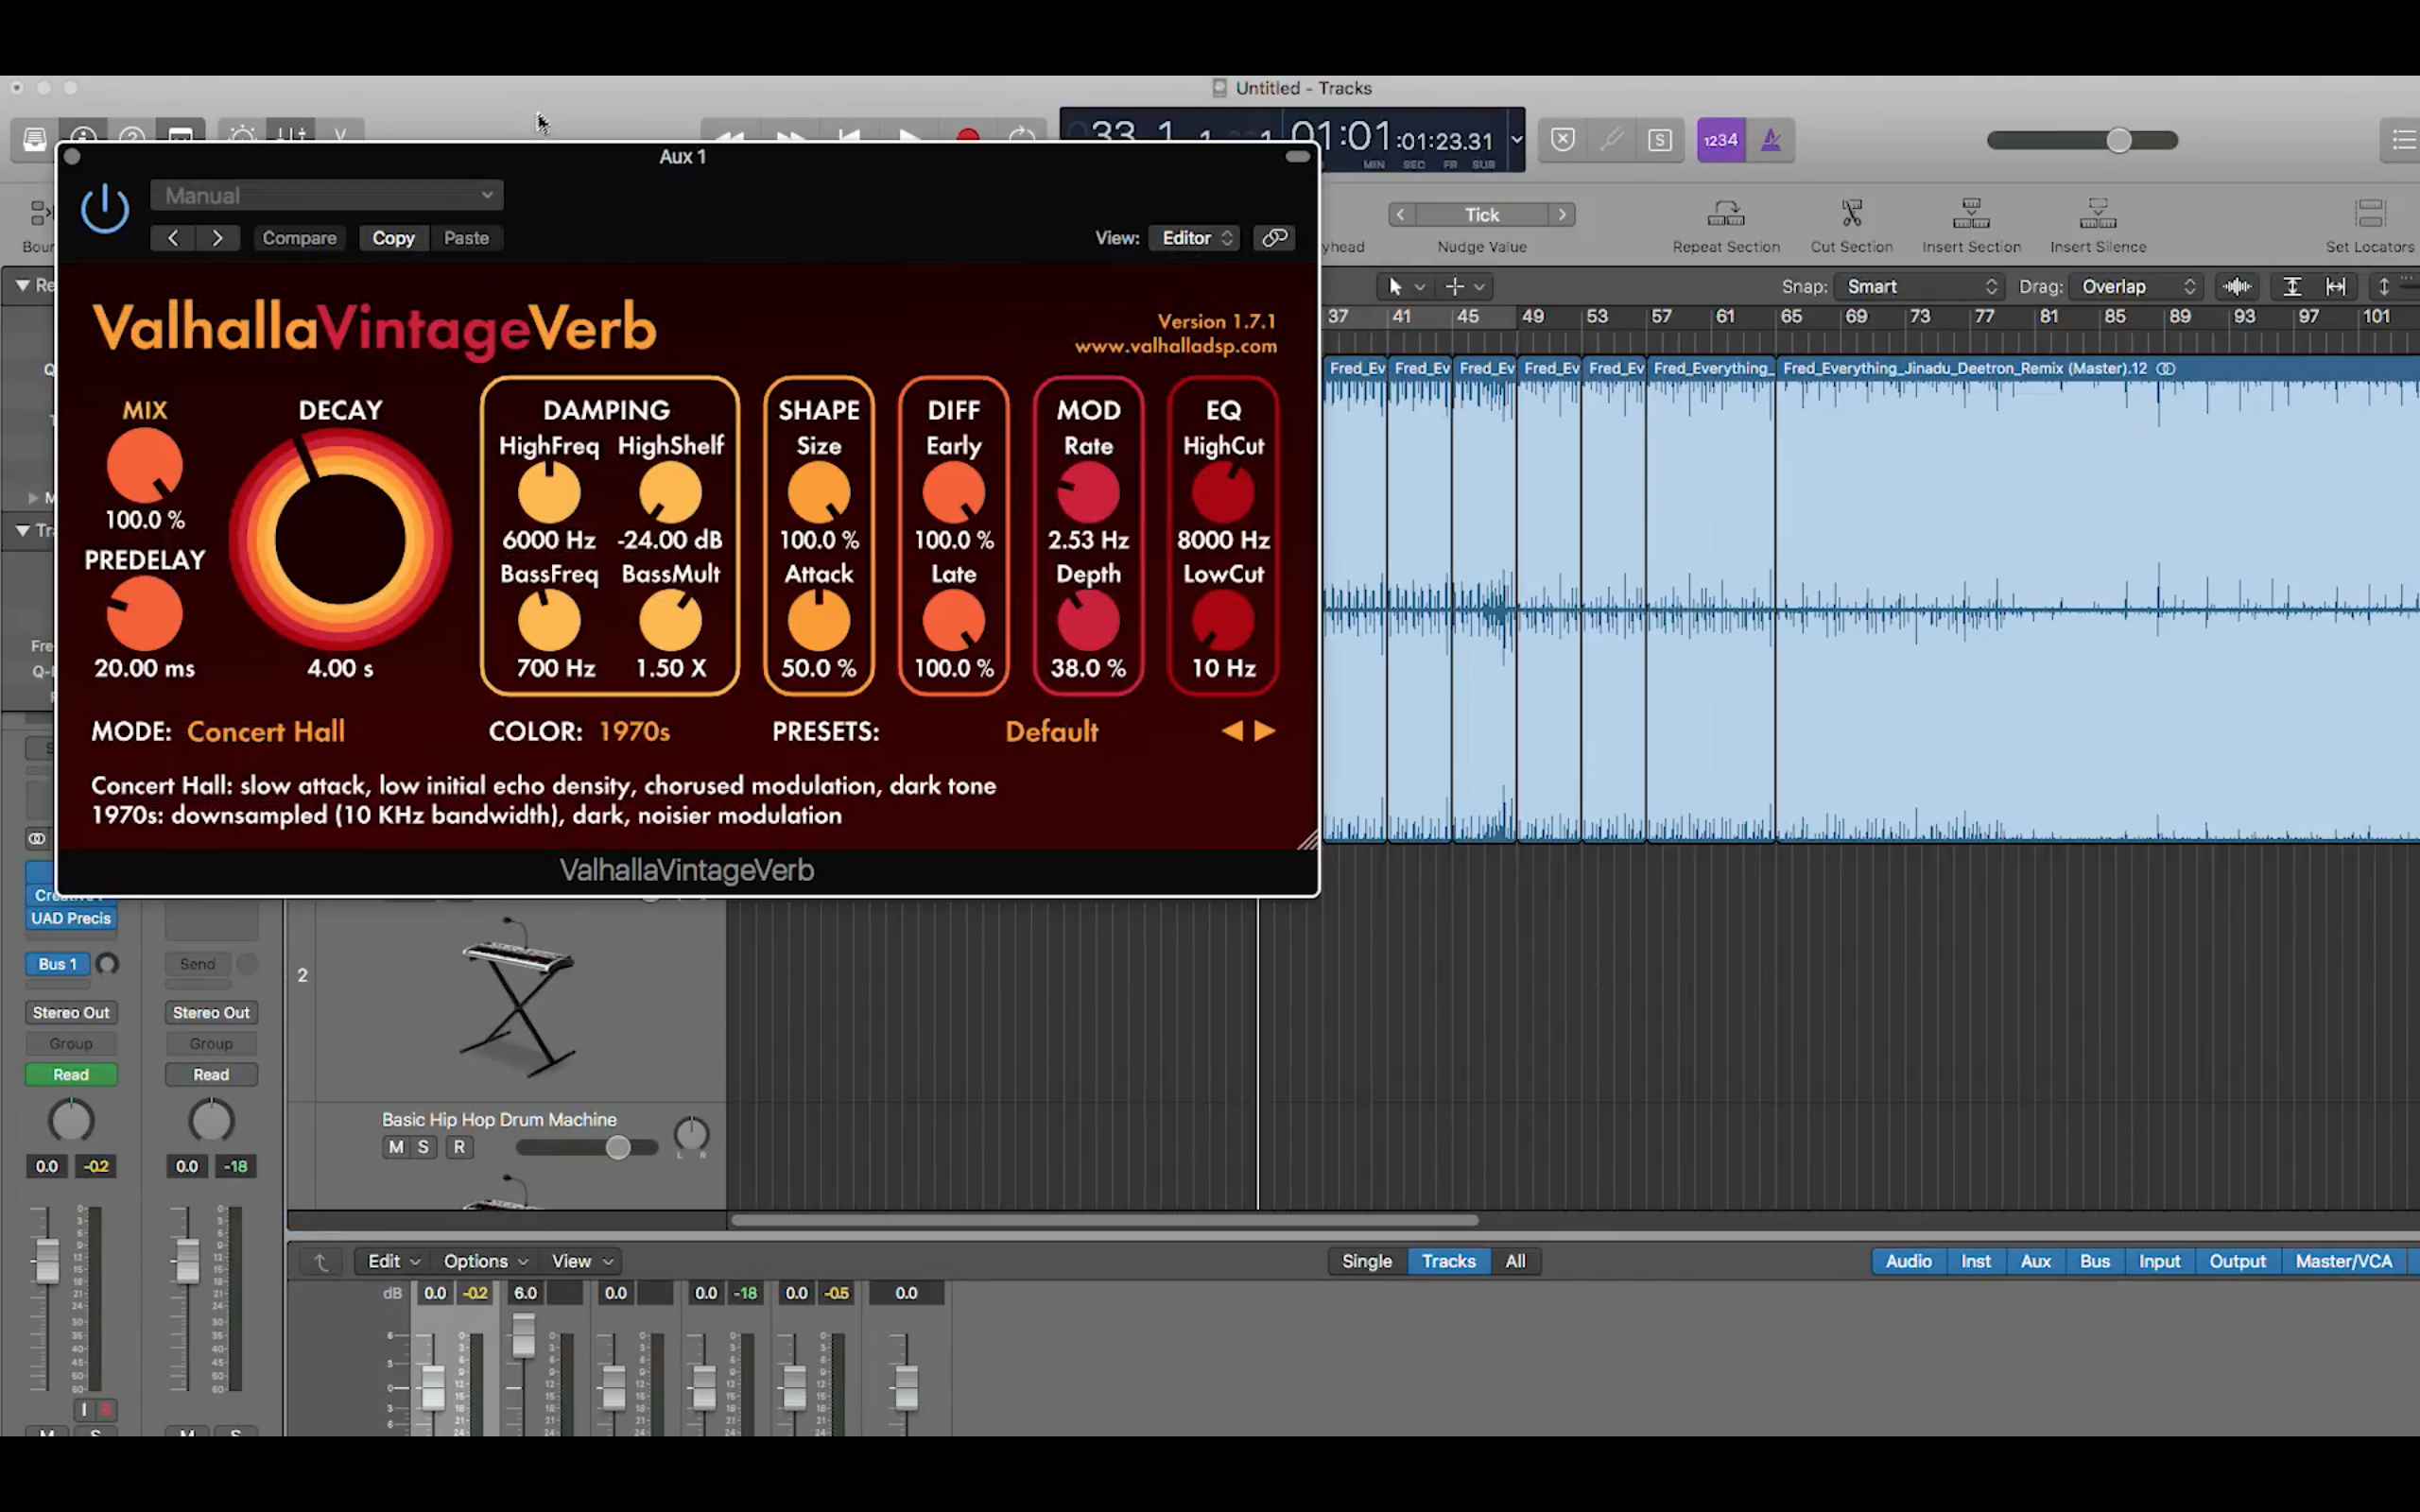The image size is (2420, 1512).
Task: Open the Default presets menu
Action: tap(1051, 732)
